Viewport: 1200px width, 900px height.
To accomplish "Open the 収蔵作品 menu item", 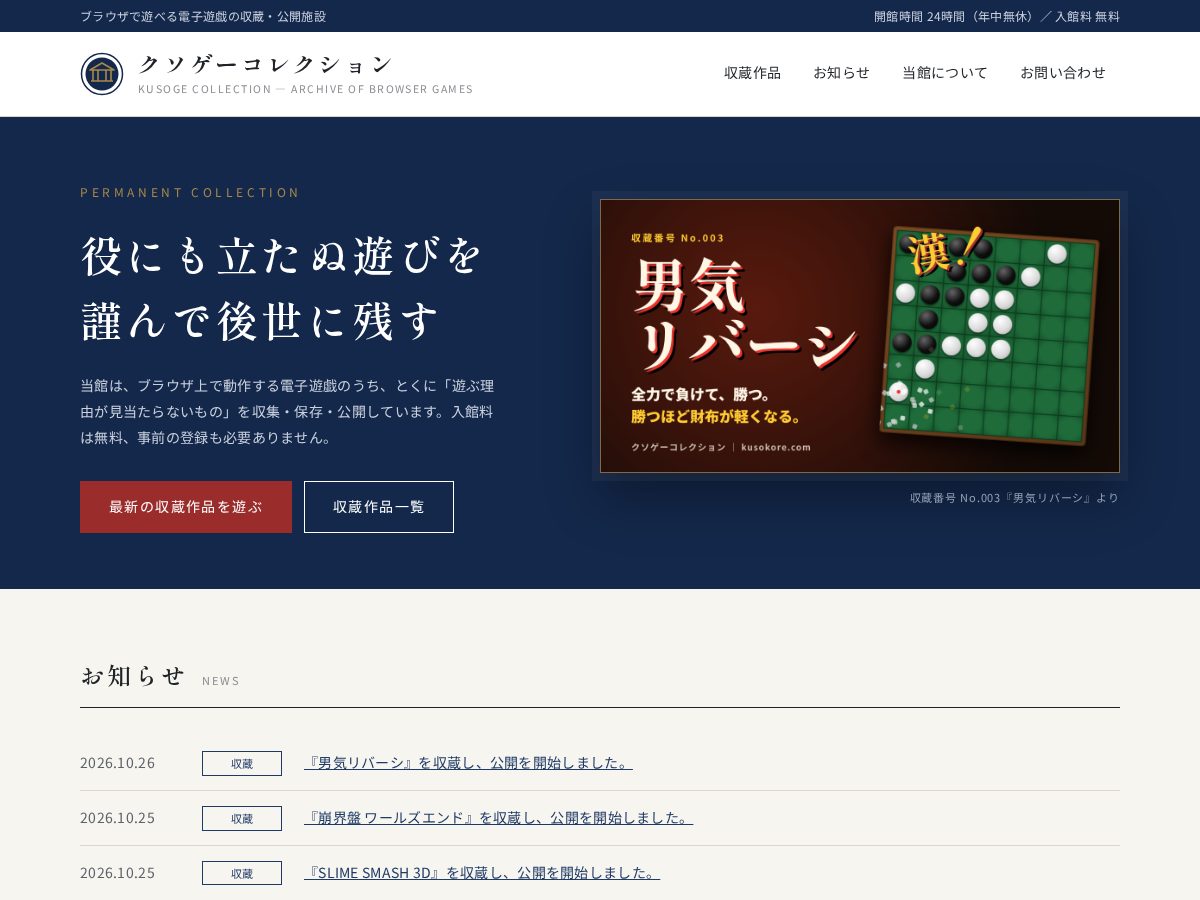I will 752,72.
